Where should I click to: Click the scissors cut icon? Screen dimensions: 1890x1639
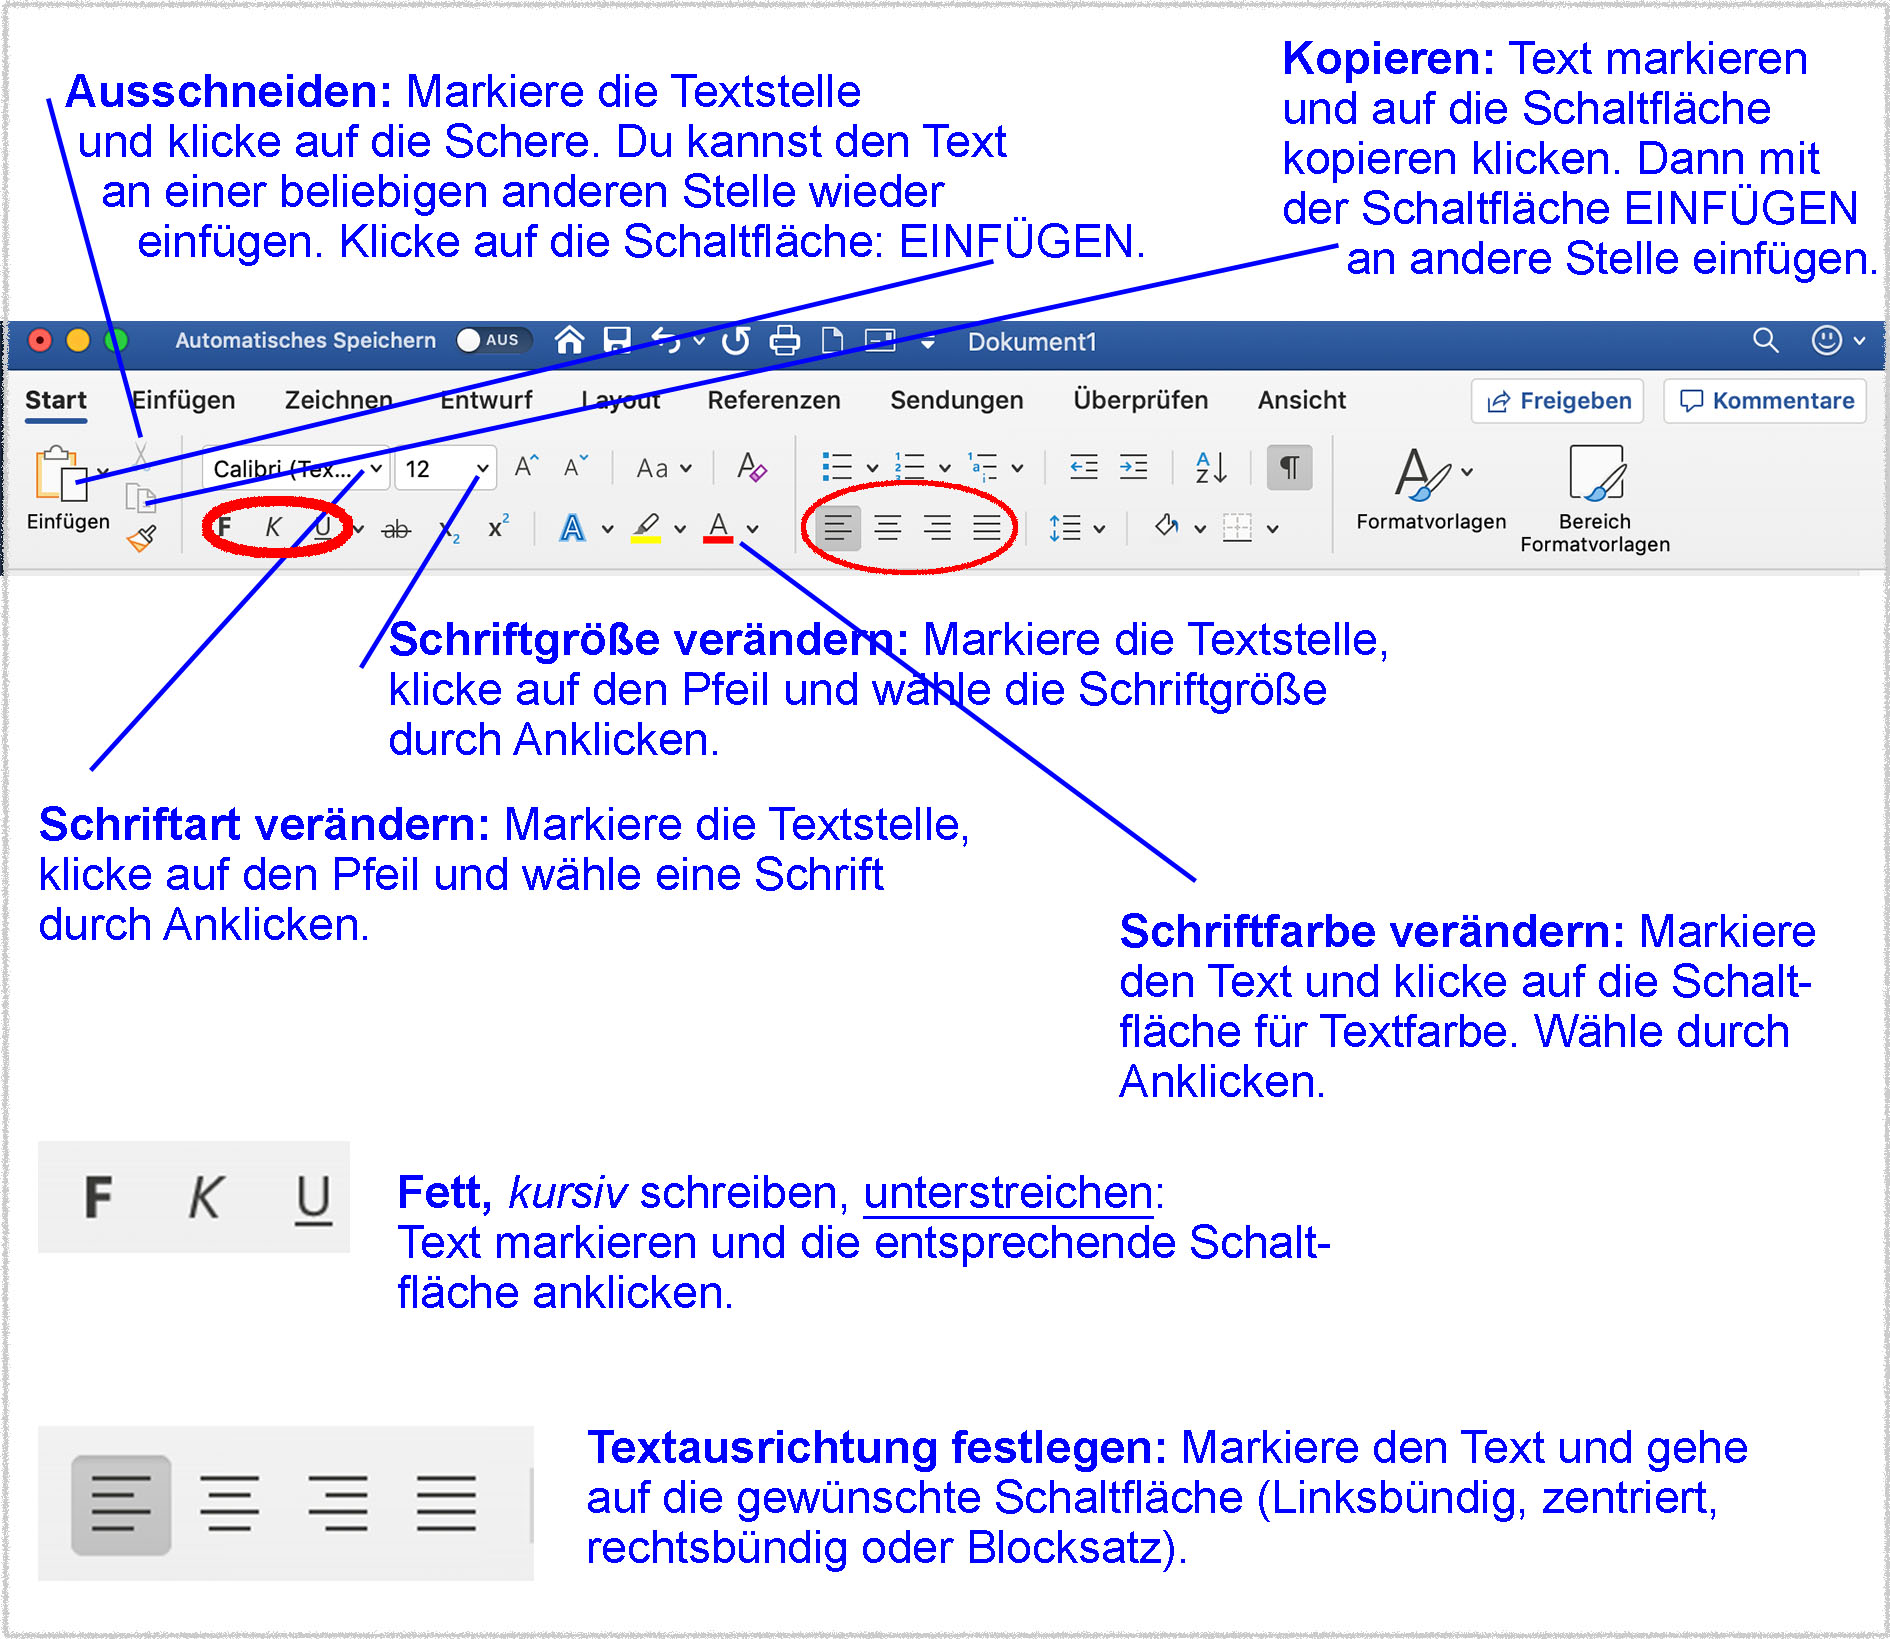click(x=141, y=455)
